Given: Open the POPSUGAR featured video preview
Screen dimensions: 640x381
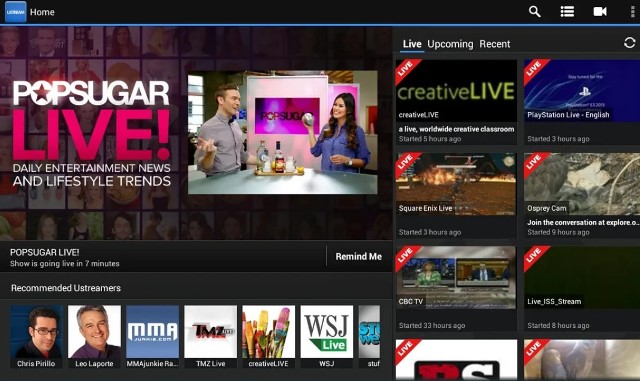Looking at the screenshot, I should (282, 132).
